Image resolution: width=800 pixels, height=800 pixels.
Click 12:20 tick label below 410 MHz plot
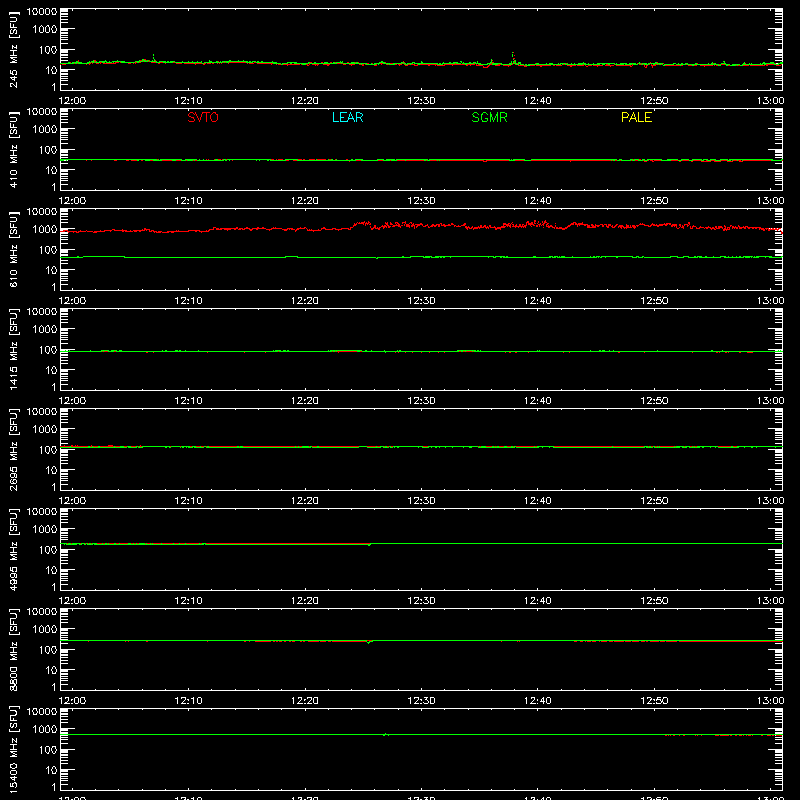[305, 201]
